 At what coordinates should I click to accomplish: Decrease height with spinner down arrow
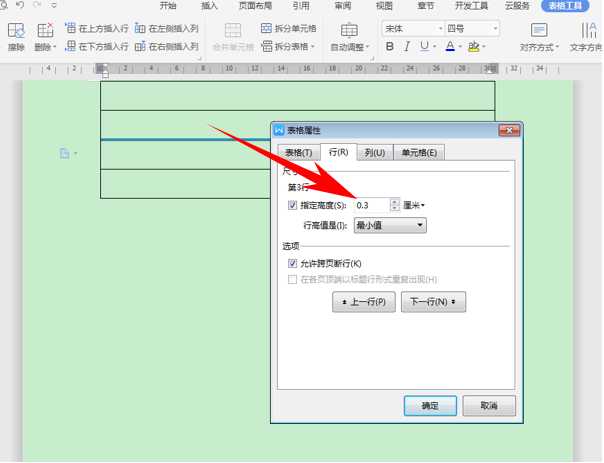coord(395,208)
